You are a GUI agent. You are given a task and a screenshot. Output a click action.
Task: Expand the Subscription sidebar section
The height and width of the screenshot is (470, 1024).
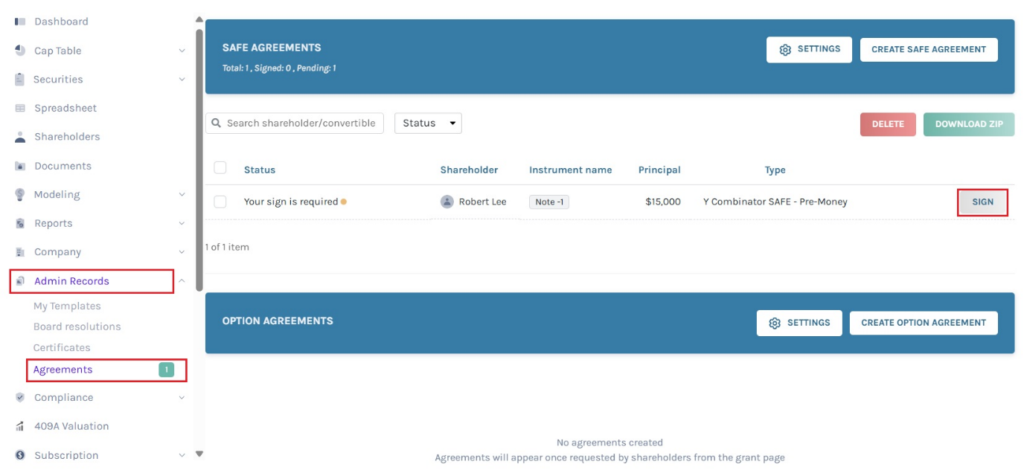[x=181, y=455]
